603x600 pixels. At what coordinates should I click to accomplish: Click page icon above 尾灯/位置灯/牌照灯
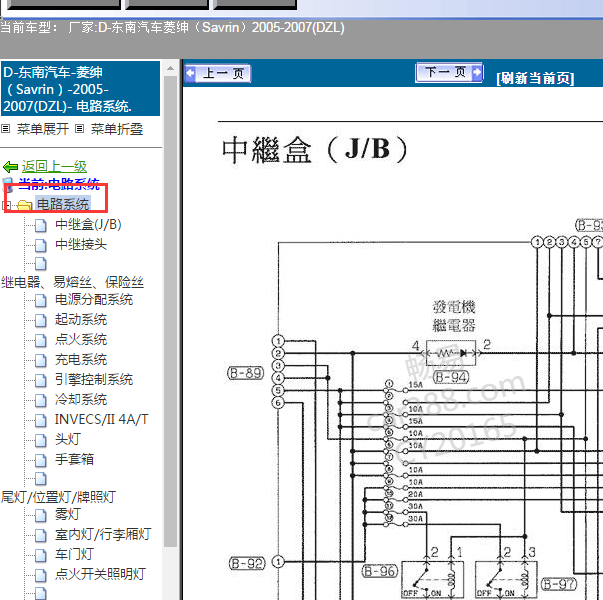click(41, 479)
